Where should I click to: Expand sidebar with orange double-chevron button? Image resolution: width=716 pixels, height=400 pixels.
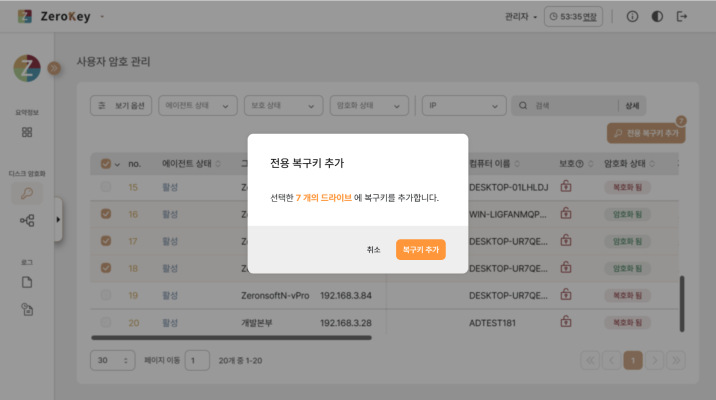54,68
